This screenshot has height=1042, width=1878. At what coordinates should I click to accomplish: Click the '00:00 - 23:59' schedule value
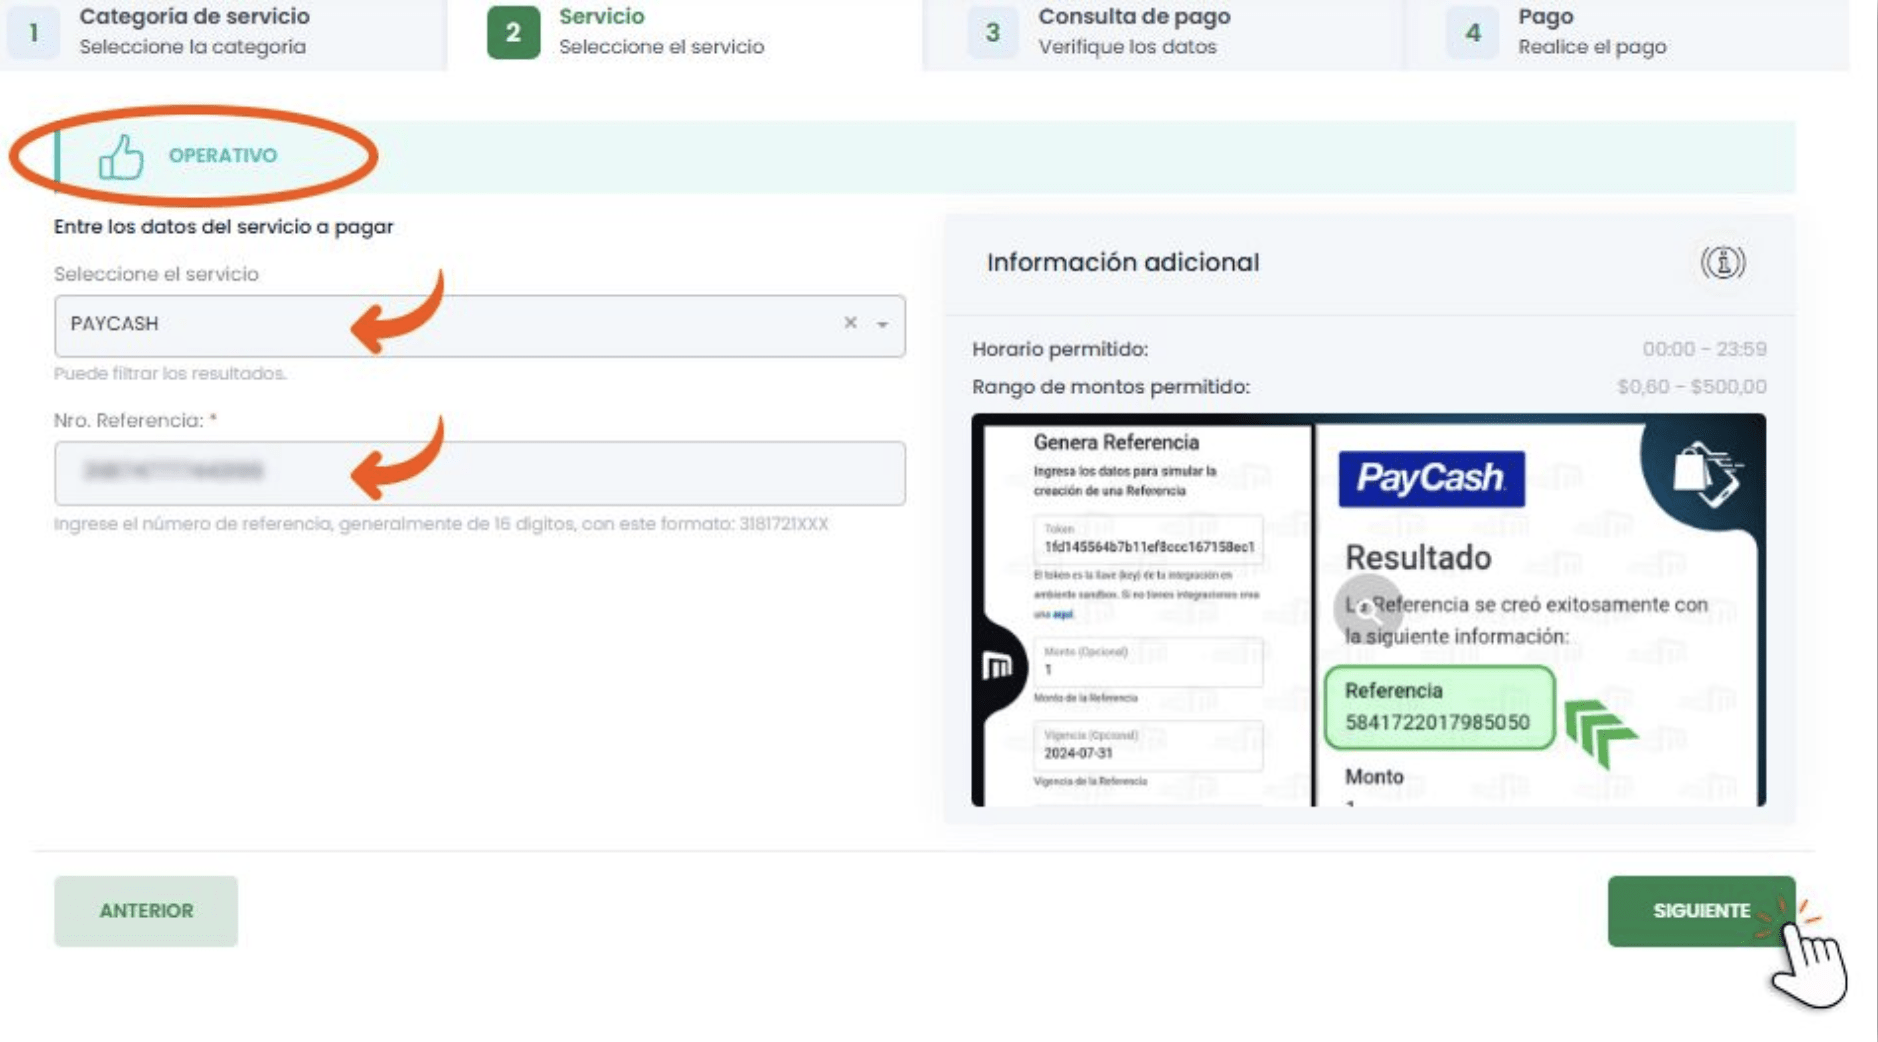tap(1704, 349)
